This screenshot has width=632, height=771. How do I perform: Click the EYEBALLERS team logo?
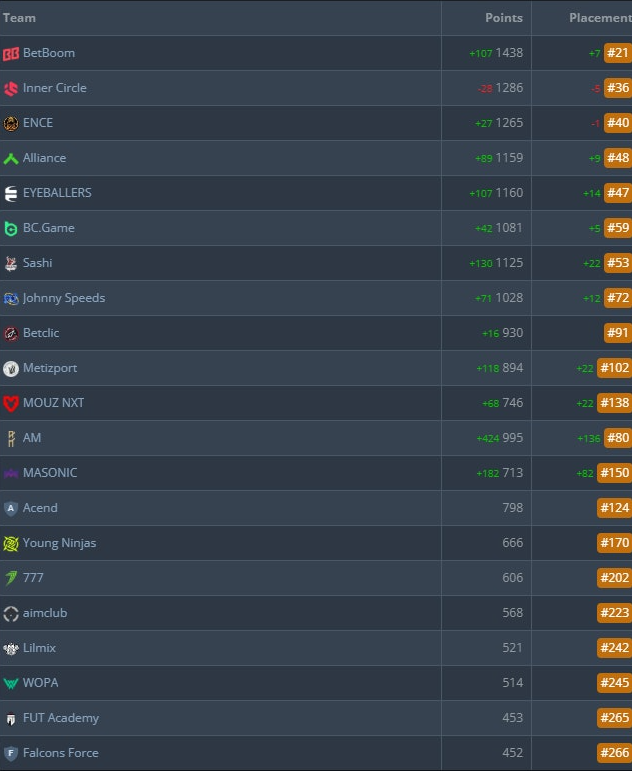11,193
